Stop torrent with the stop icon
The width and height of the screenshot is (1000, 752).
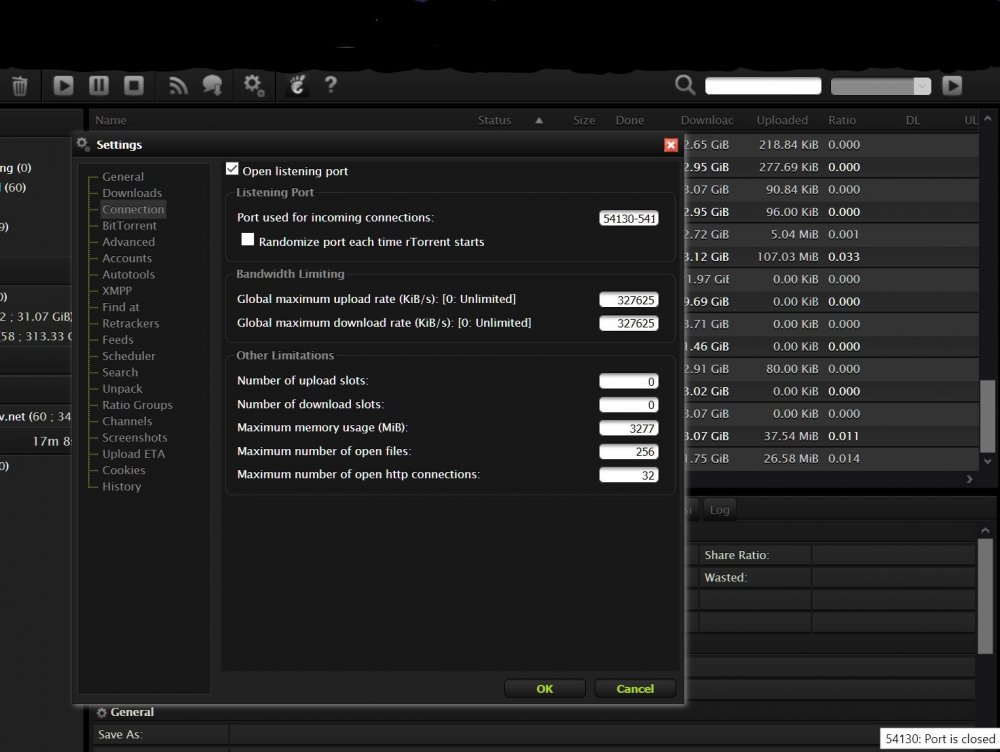133,85
